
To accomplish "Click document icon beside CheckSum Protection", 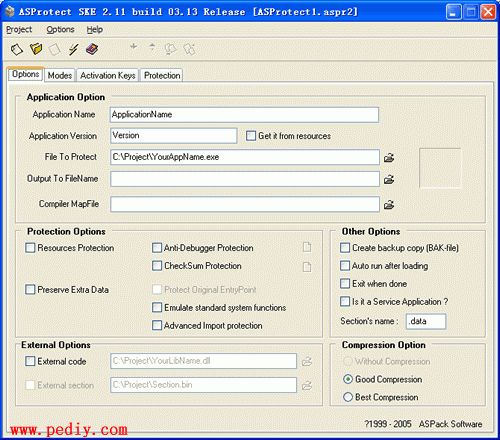I will pos(307,267).
